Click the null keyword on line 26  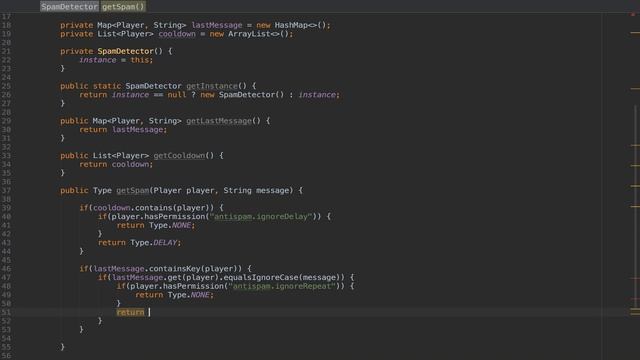tap(177, 95)
